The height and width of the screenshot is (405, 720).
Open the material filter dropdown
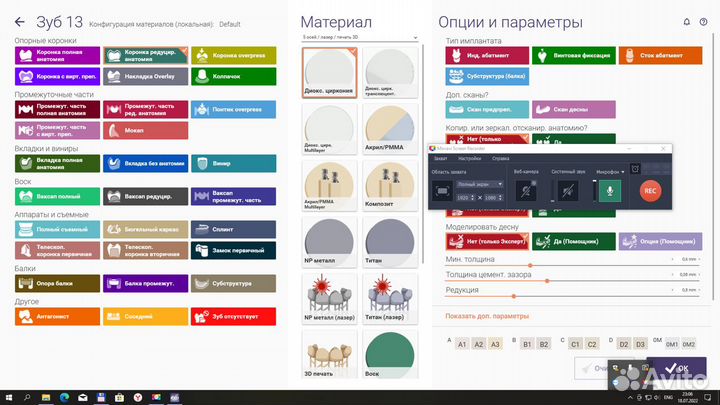[360, 38]
